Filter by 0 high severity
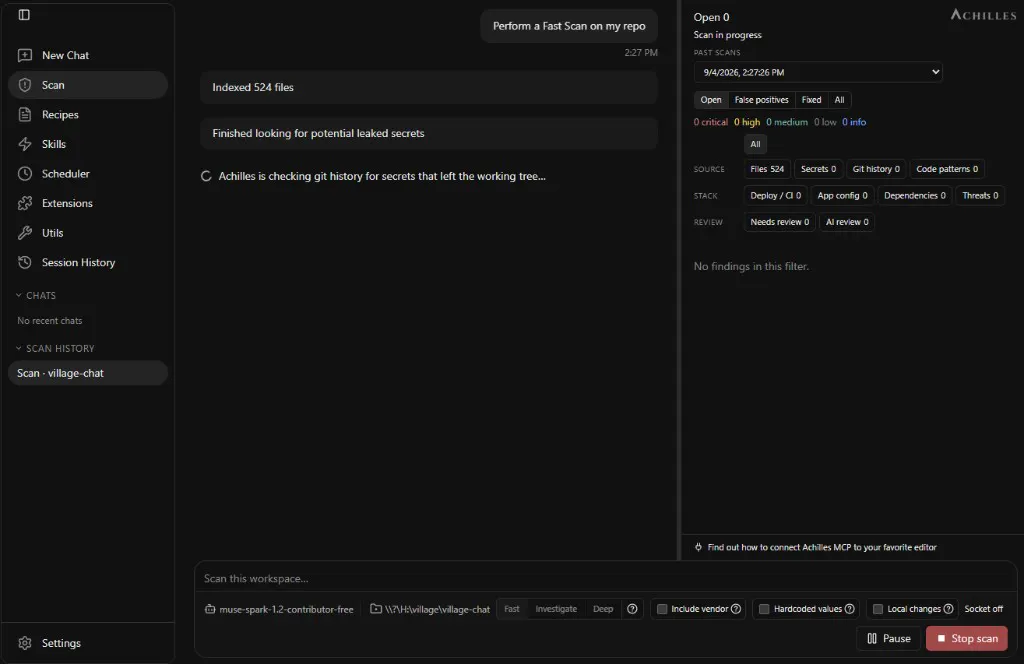Viewport: 1024px width, 664px height. tap(746, 122)
